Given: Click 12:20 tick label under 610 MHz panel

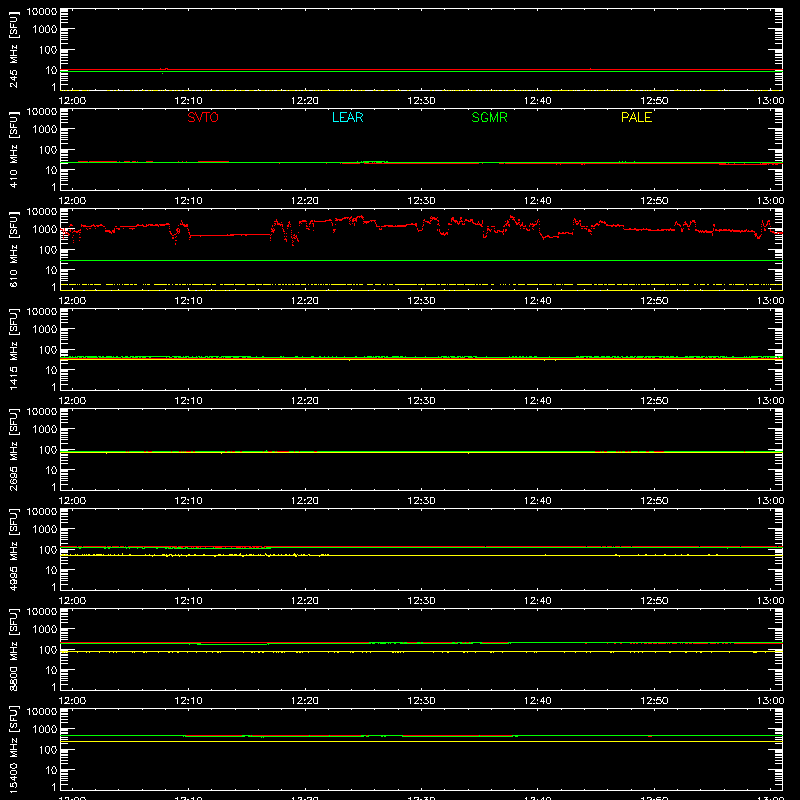Looking at the screenshot, I should coord(305,301).
